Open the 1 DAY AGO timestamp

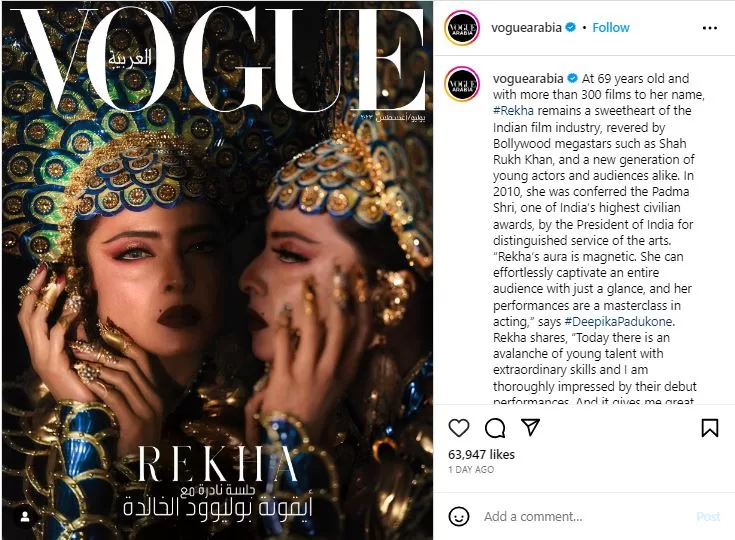(471, 470)
